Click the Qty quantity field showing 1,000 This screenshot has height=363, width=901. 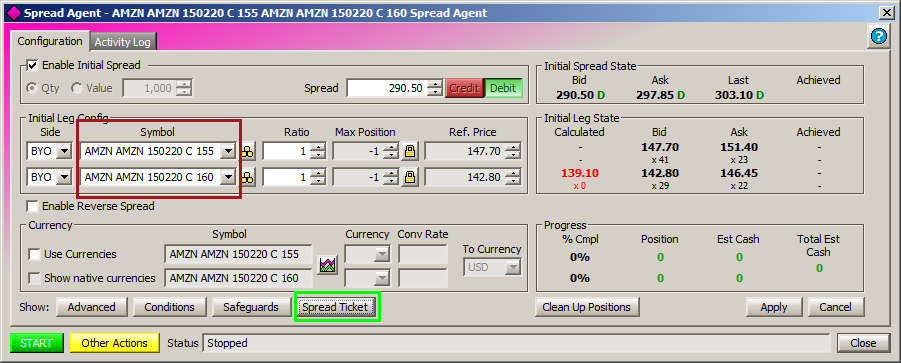coord(150,88)
